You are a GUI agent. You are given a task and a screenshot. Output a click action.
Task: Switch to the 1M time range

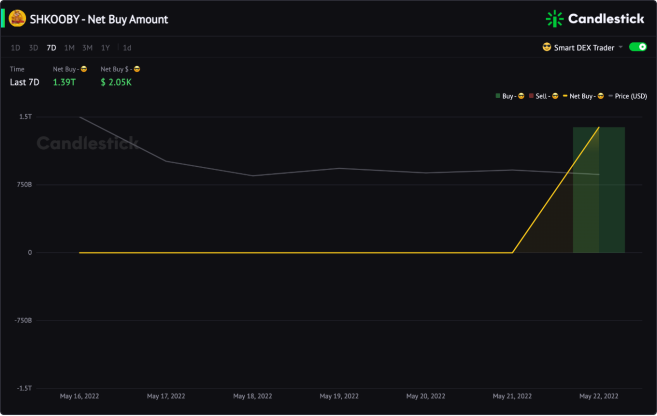(x=69, y=48)
